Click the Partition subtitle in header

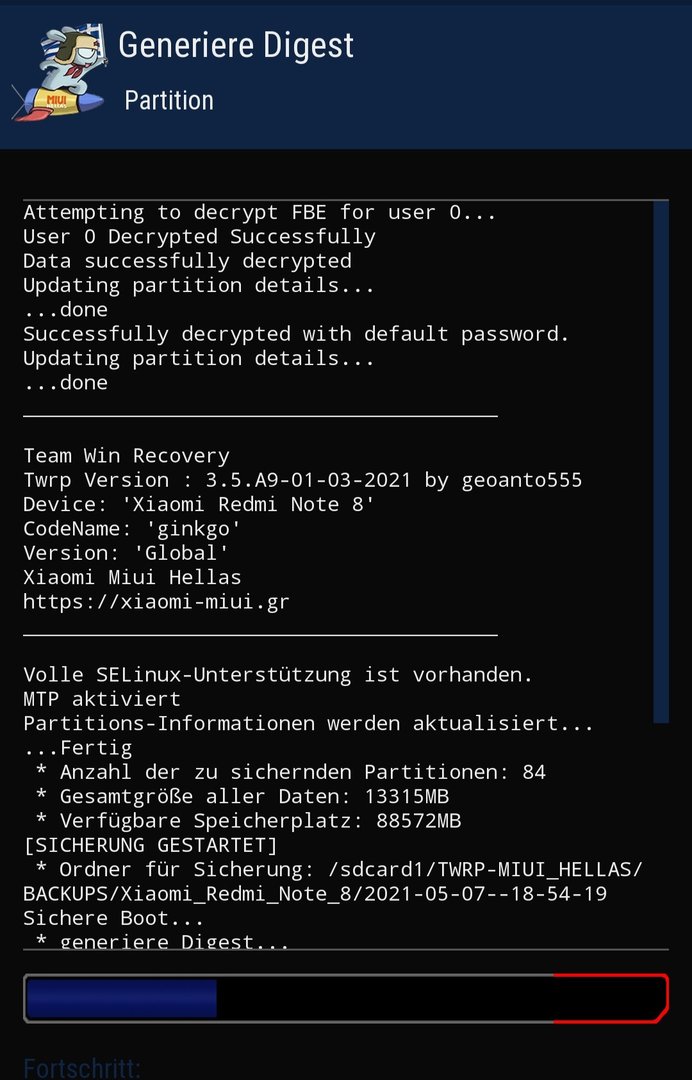[x=169, y=101]
